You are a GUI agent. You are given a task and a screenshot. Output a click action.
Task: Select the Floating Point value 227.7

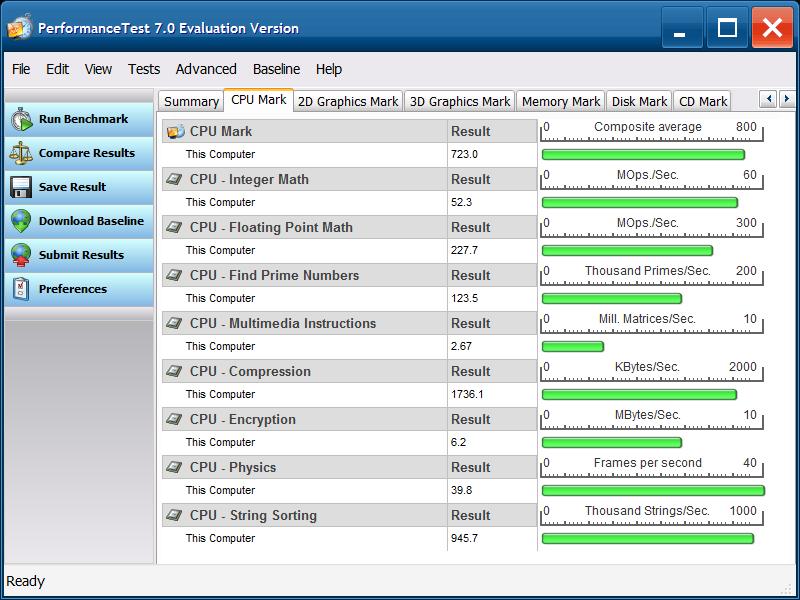[464, 250]
